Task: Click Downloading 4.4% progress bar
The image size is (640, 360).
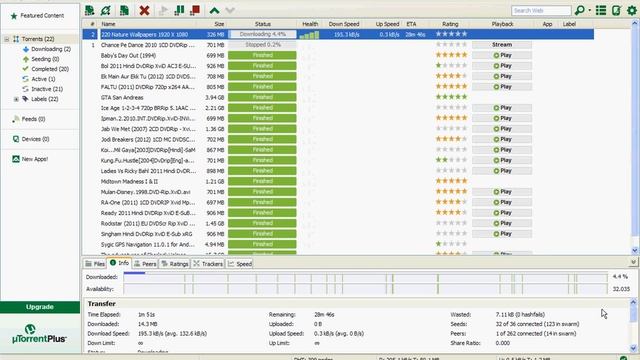Action: tap(262, 34)
